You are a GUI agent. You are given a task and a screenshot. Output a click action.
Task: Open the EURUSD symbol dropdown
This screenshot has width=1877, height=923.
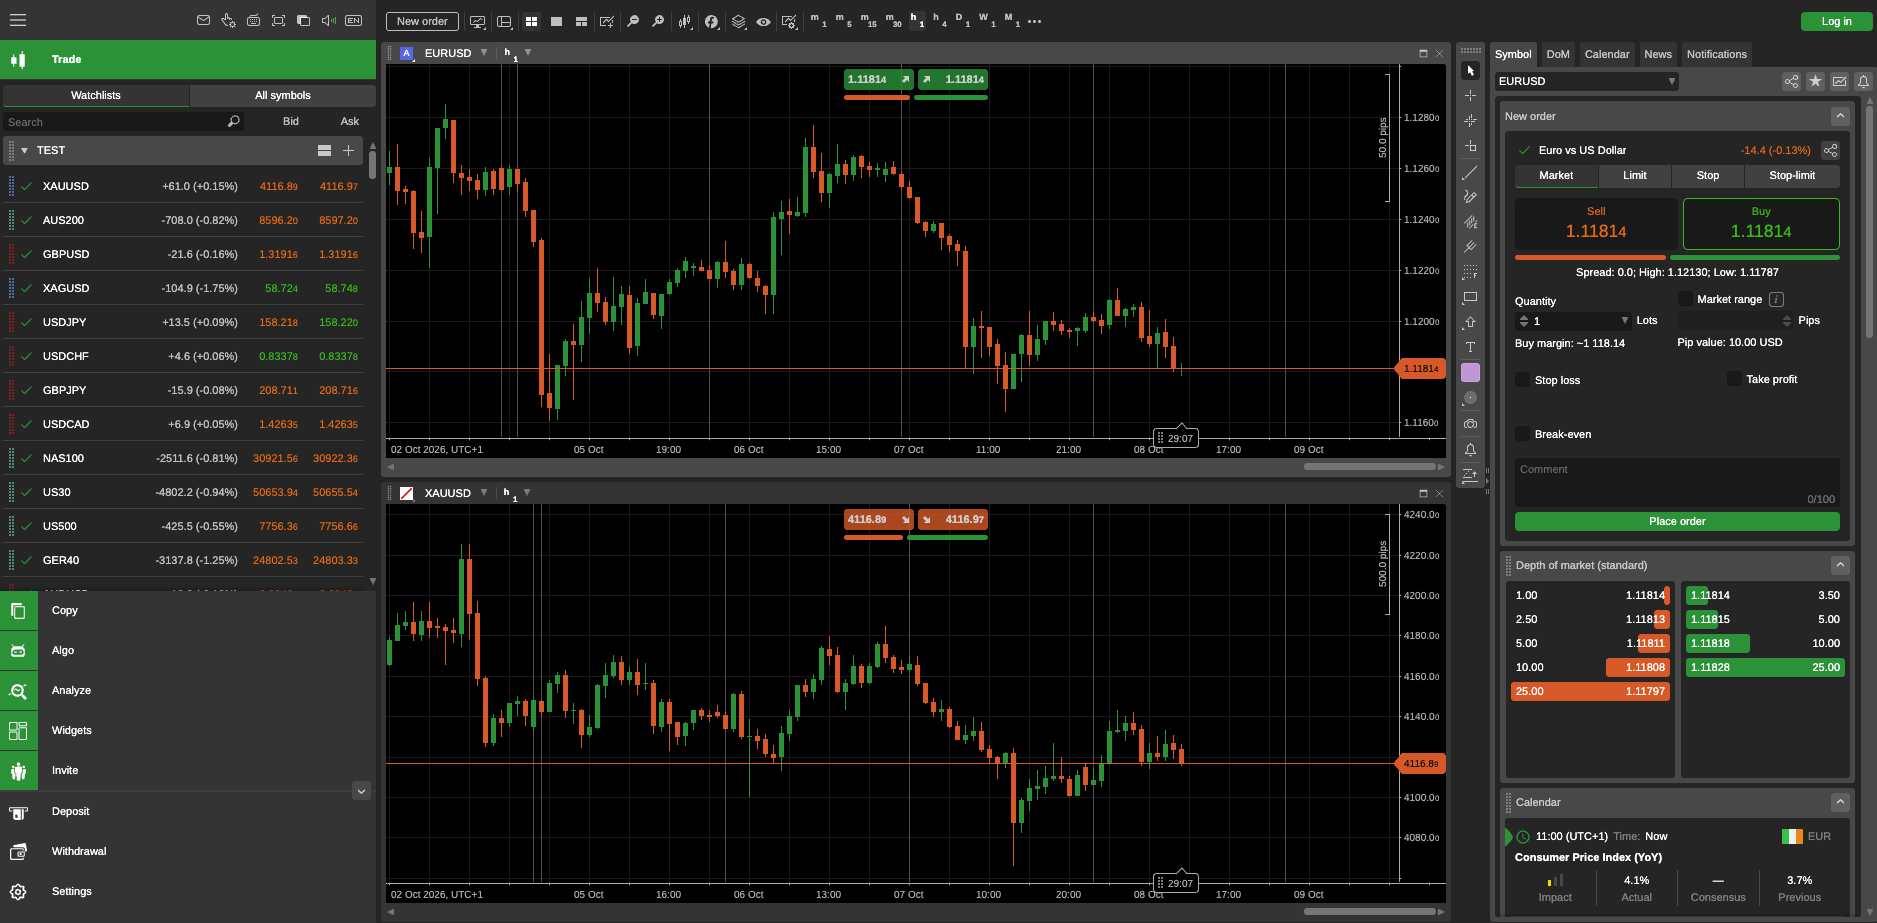point(1586,81)
